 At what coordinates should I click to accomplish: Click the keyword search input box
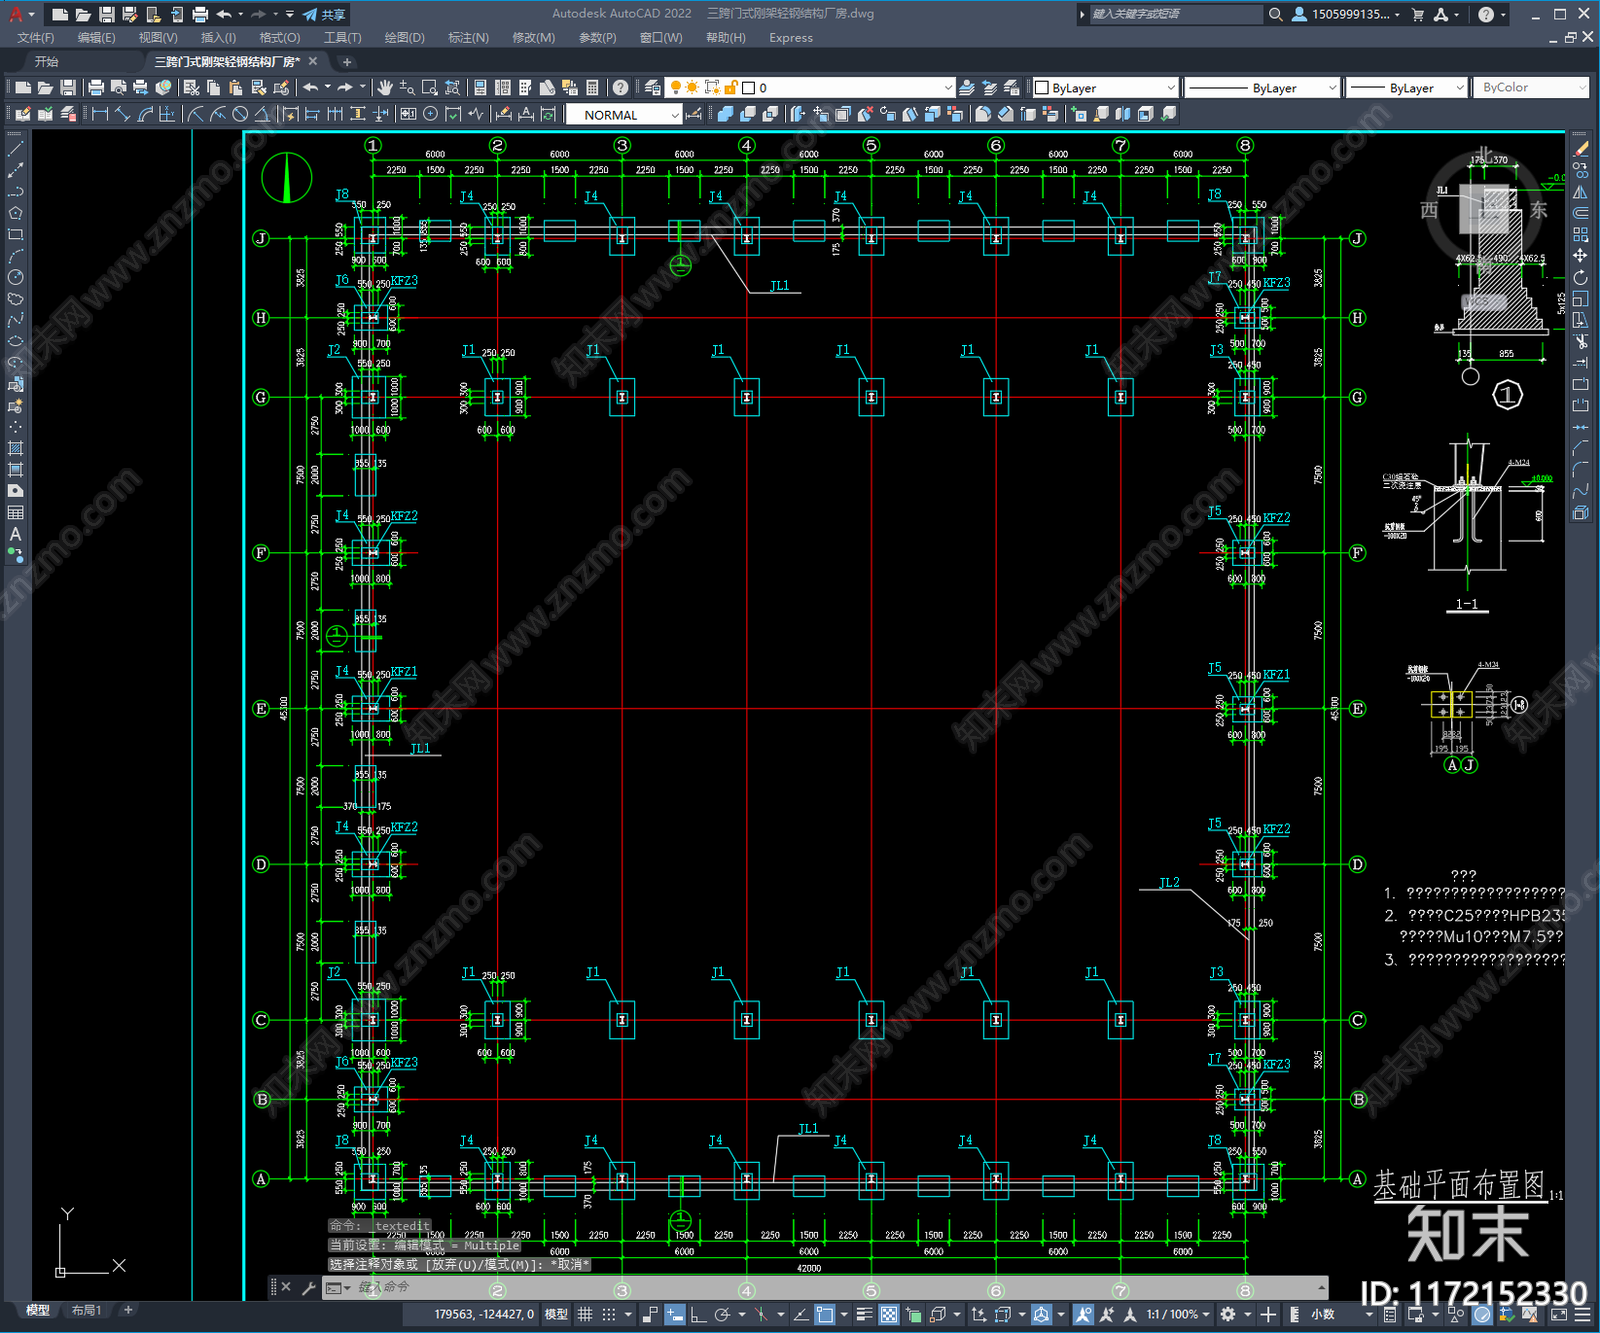1175,14
